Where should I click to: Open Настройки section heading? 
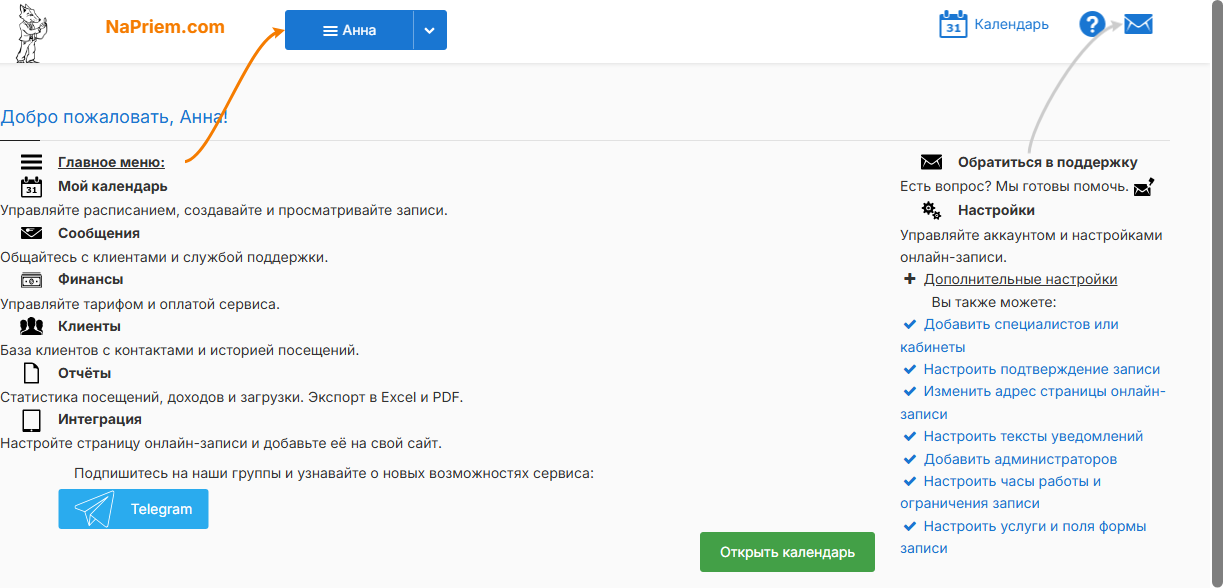click(x=996, y=210)
